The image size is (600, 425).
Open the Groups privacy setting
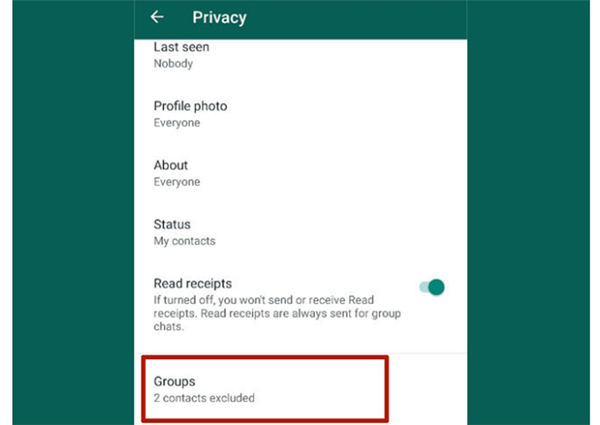point(265,389)
